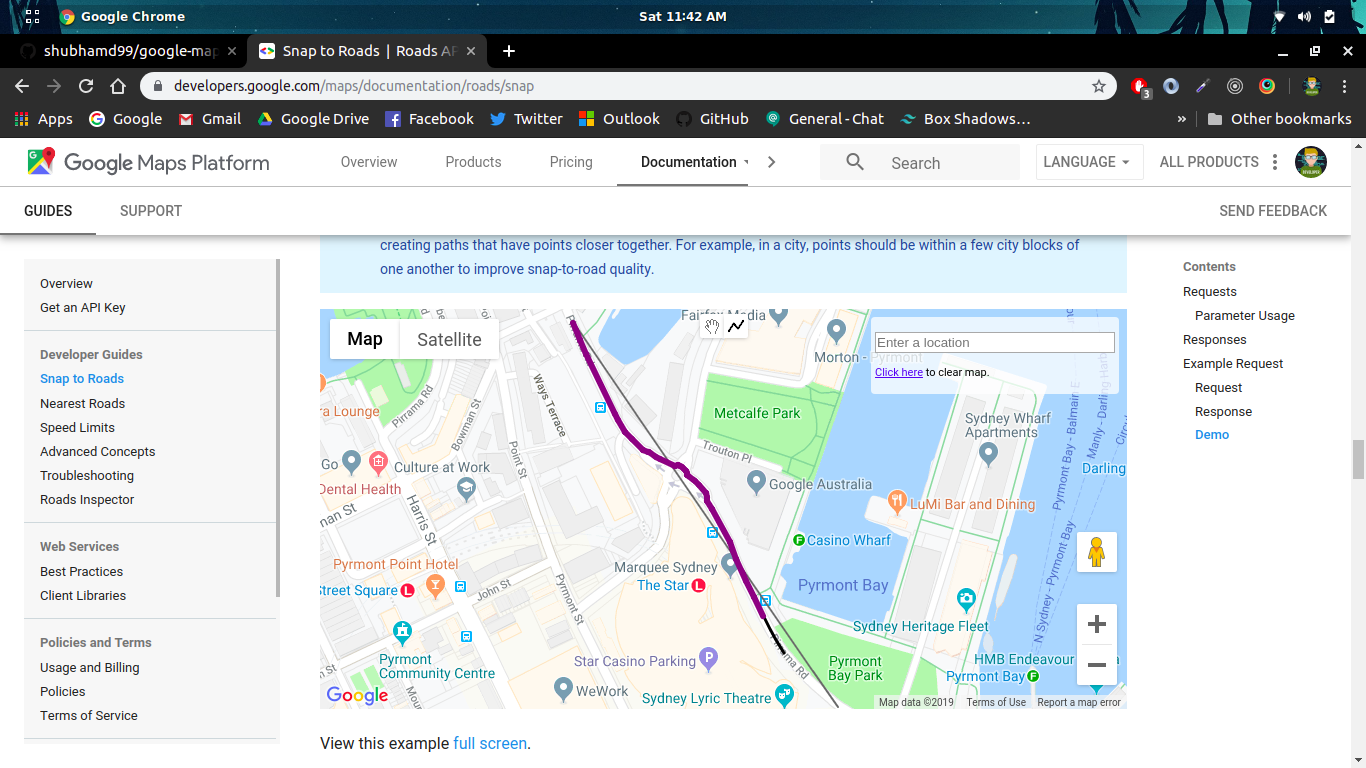Expand the Documentation dropdown arrow
This screenshot has height=768, width=1366.
click(746, 162)
